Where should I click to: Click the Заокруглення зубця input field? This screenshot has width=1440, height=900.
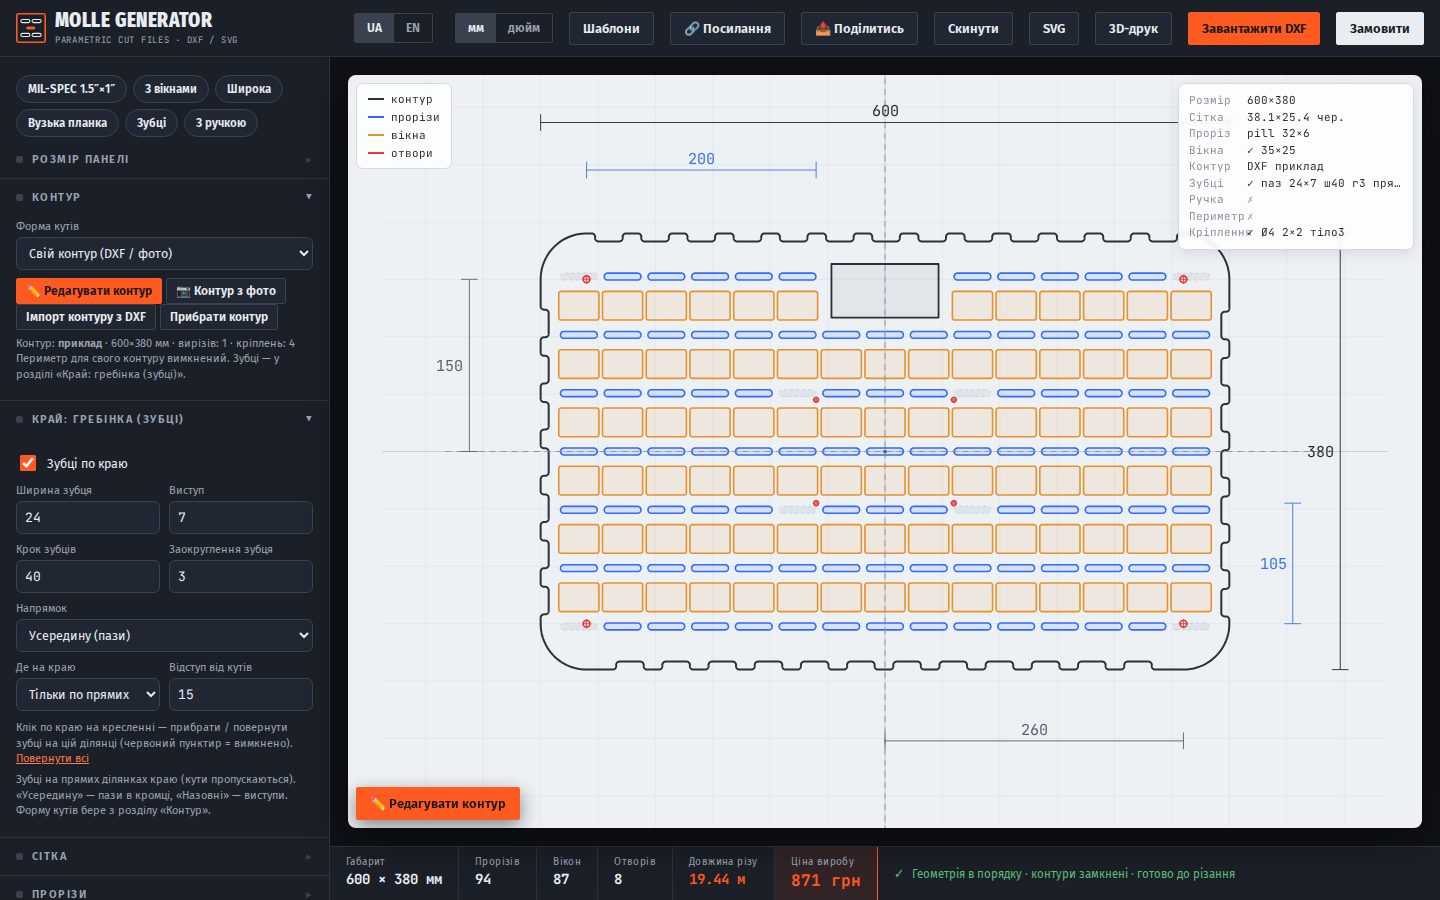point(240,577)
